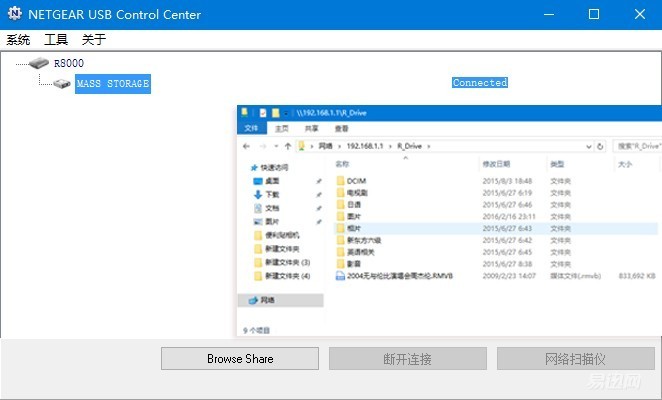Open the 关于 menu

(x=93, y=40)
